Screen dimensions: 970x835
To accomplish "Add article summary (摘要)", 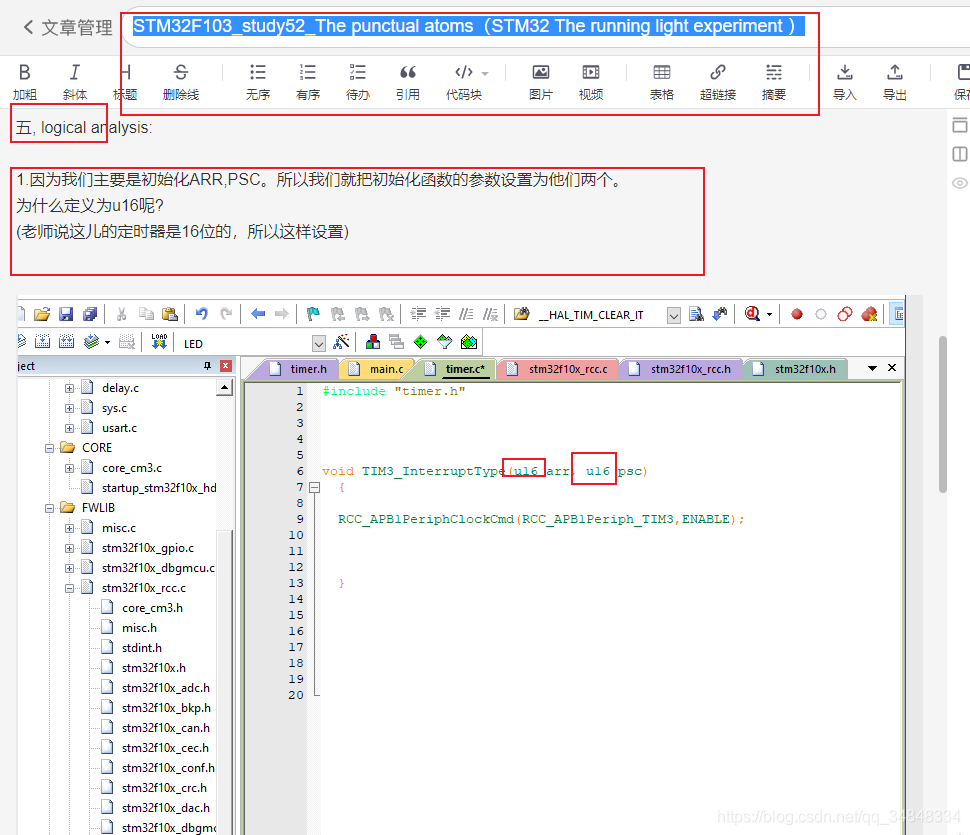I will point(773,82).
